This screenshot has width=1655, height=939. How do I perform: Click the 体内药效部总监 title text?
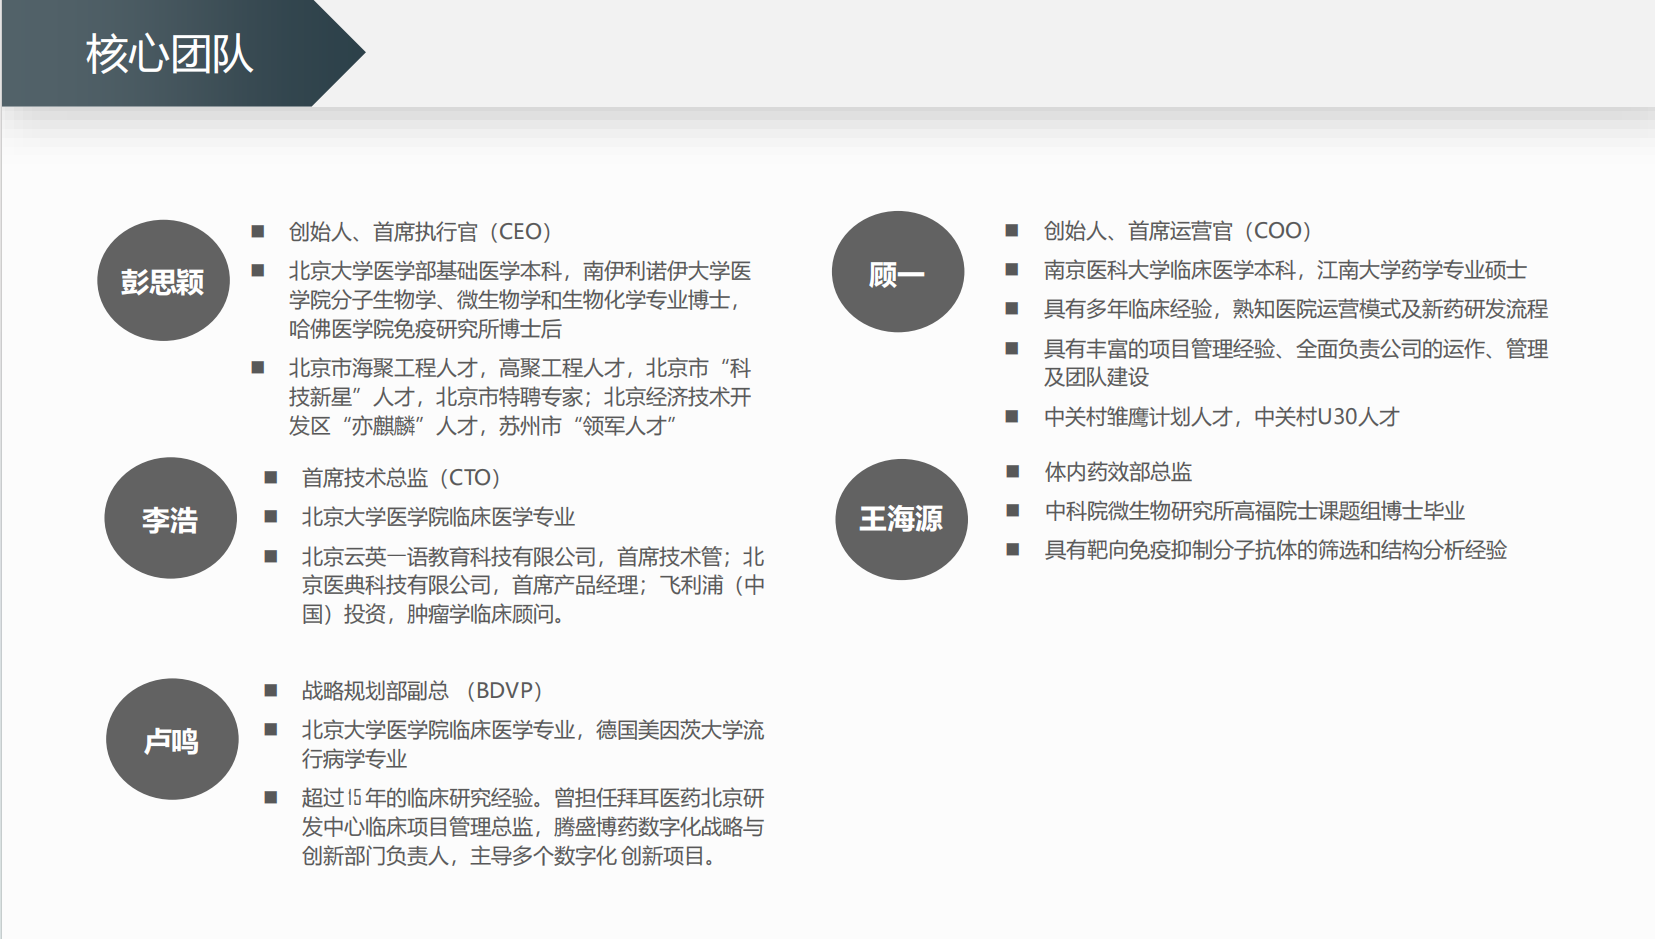pyautogui.click(x=1118, y=472)
